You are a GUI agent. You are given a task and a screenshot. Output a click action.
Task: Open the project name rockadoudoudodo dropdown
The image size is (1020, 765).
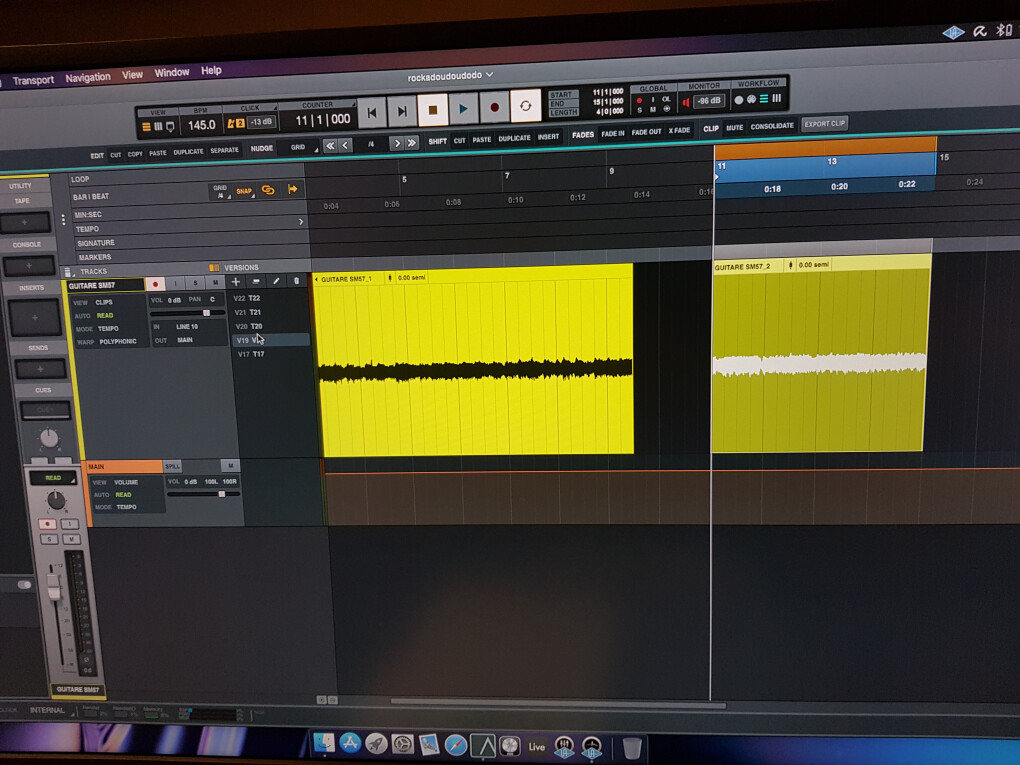click(x=450, y=76)
